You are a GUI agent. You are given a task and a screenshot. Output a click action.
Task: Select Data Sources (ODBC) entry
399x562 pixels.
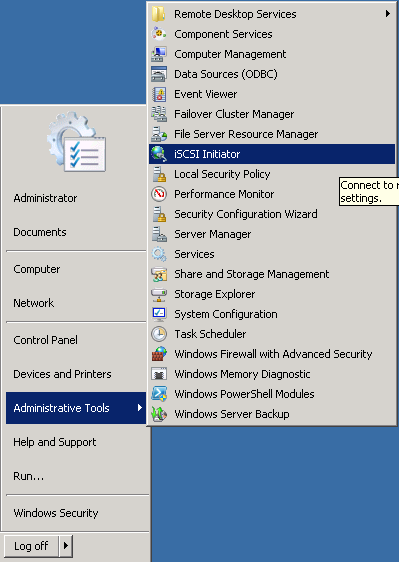tap(272, 74)
